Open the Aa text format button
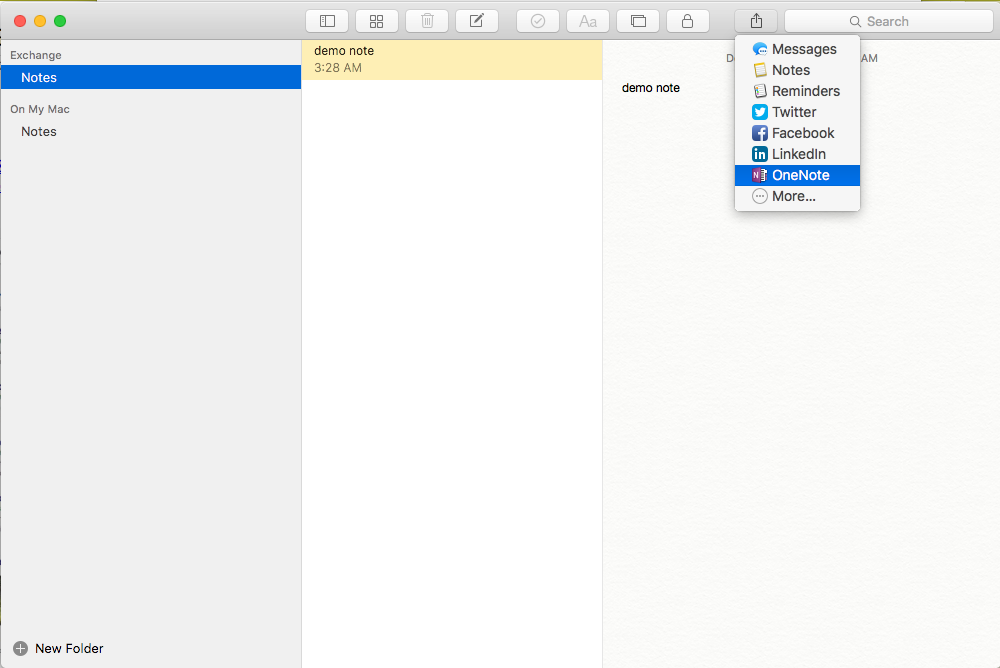Viewport: 1000px width, 668px height. coord(588,21)
